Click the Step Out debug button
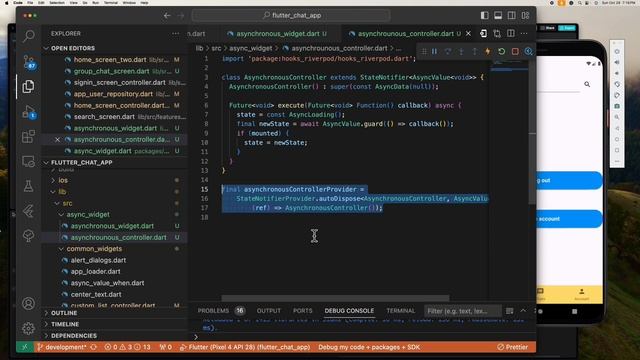Screen dimensions: 640x360 (x=474, y=51)
